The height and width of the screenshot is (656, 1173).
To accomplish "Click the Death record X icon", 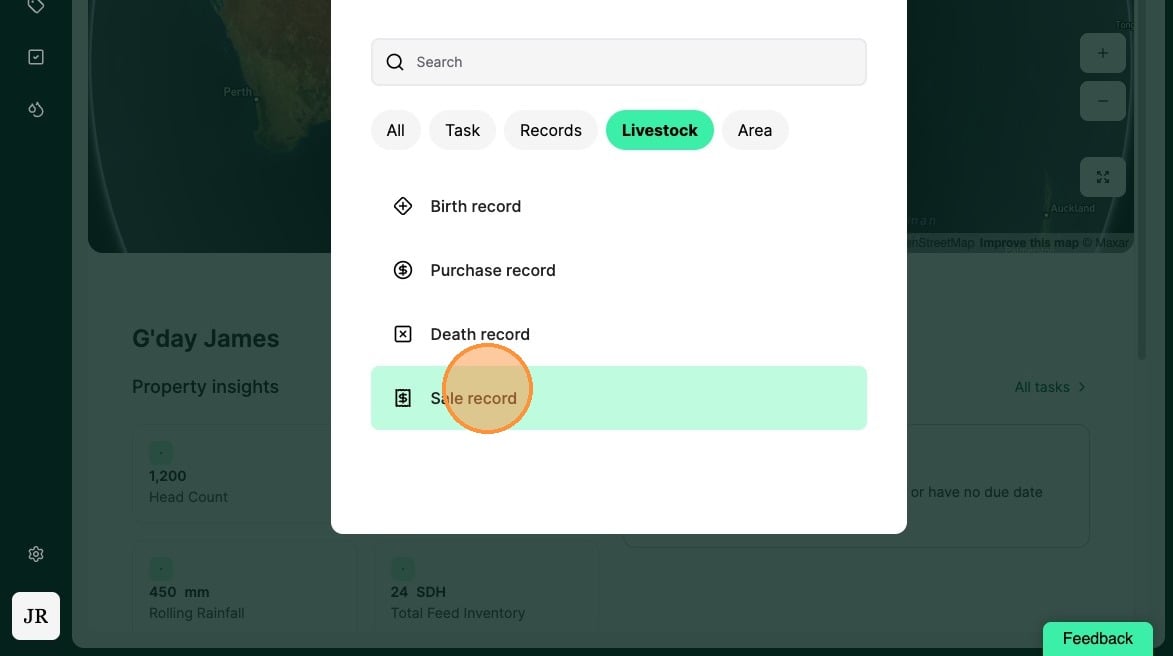I will 402,334.
